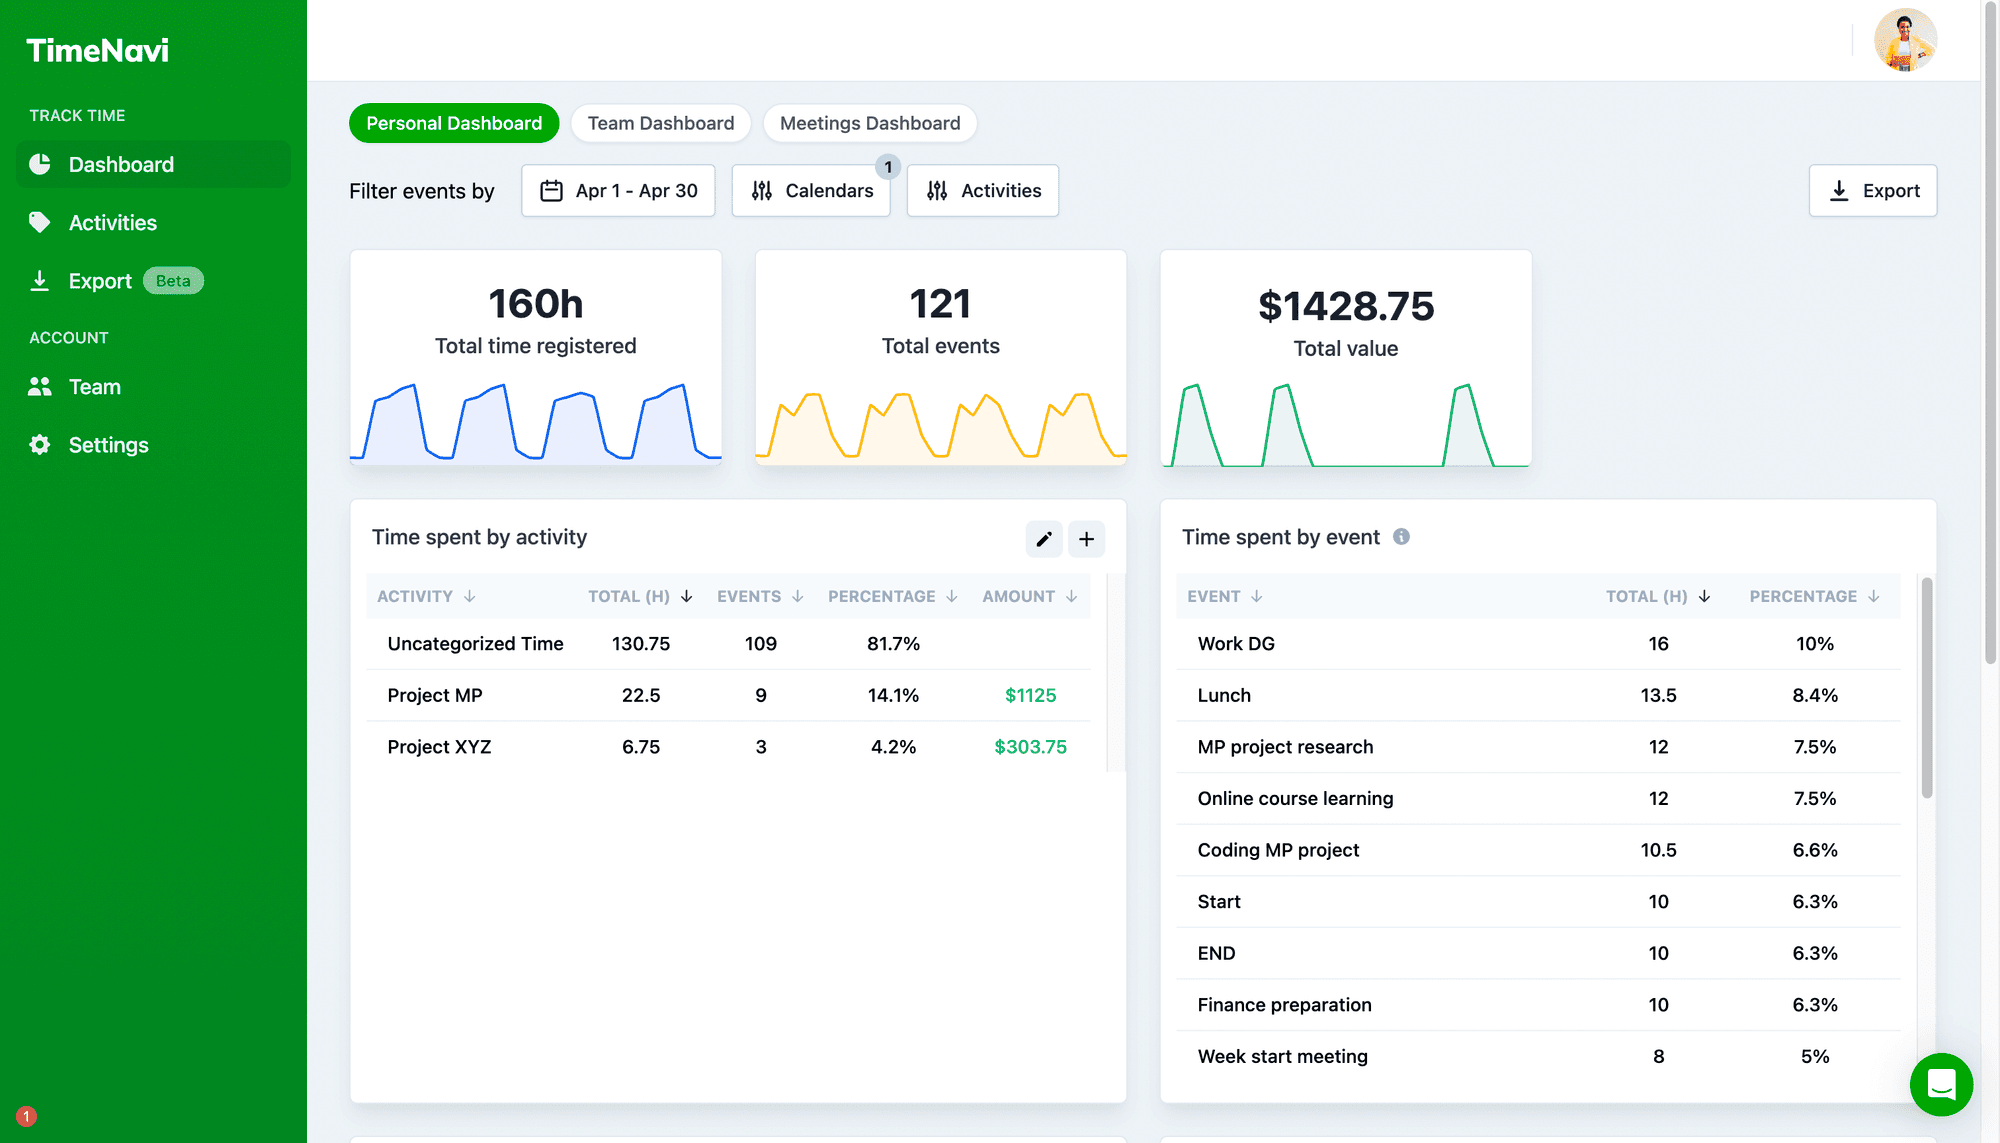Click the main page scrollbar
The image size is (2000, 1143).
(1990, 333)
